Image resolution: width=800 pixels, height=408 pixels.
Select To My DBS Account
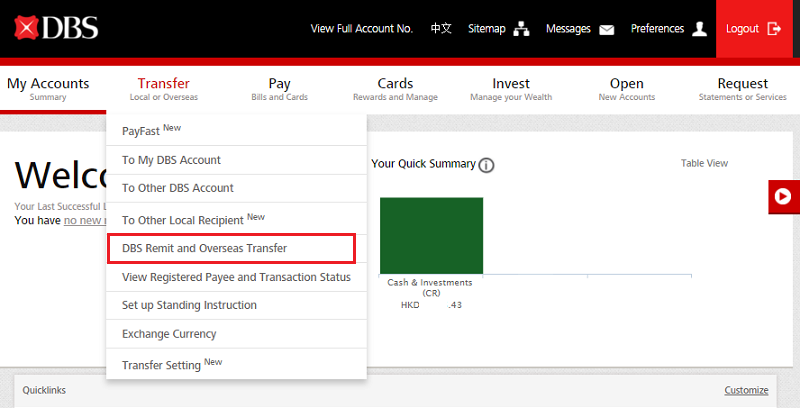[x=171, y=160]
